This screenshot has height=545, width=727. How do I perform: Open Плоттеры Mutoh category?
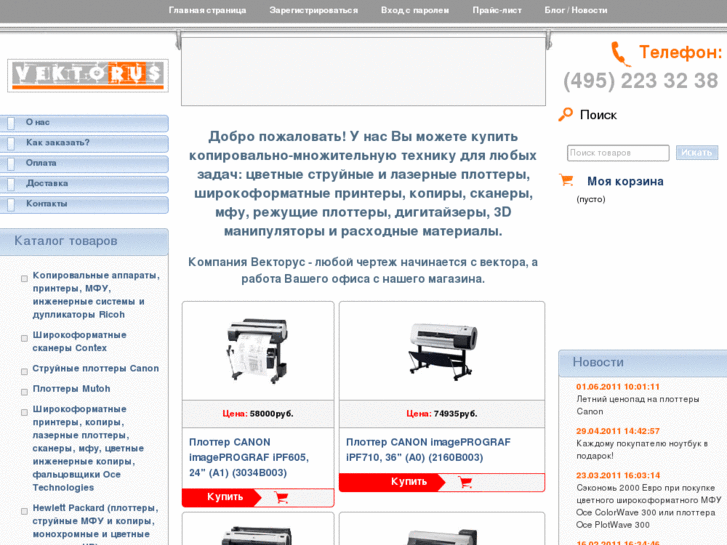click(71, 389)
